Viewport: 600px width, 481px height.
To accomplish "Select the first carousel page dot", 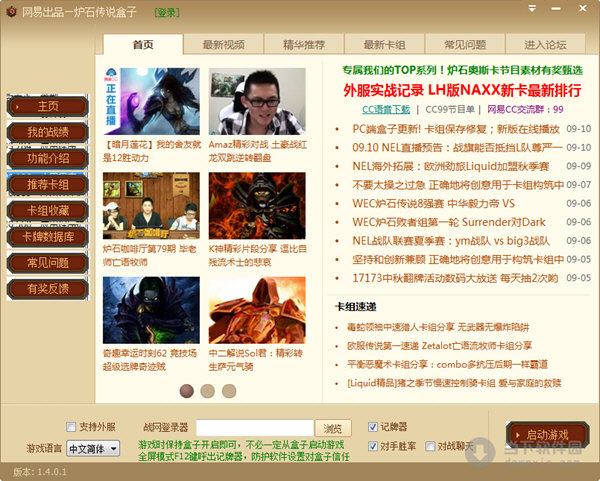I will click(187, 391).
